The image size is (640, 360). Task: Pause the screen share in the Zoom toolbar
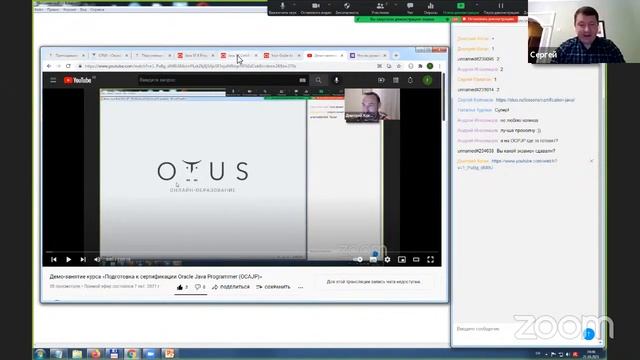[501, 6]
